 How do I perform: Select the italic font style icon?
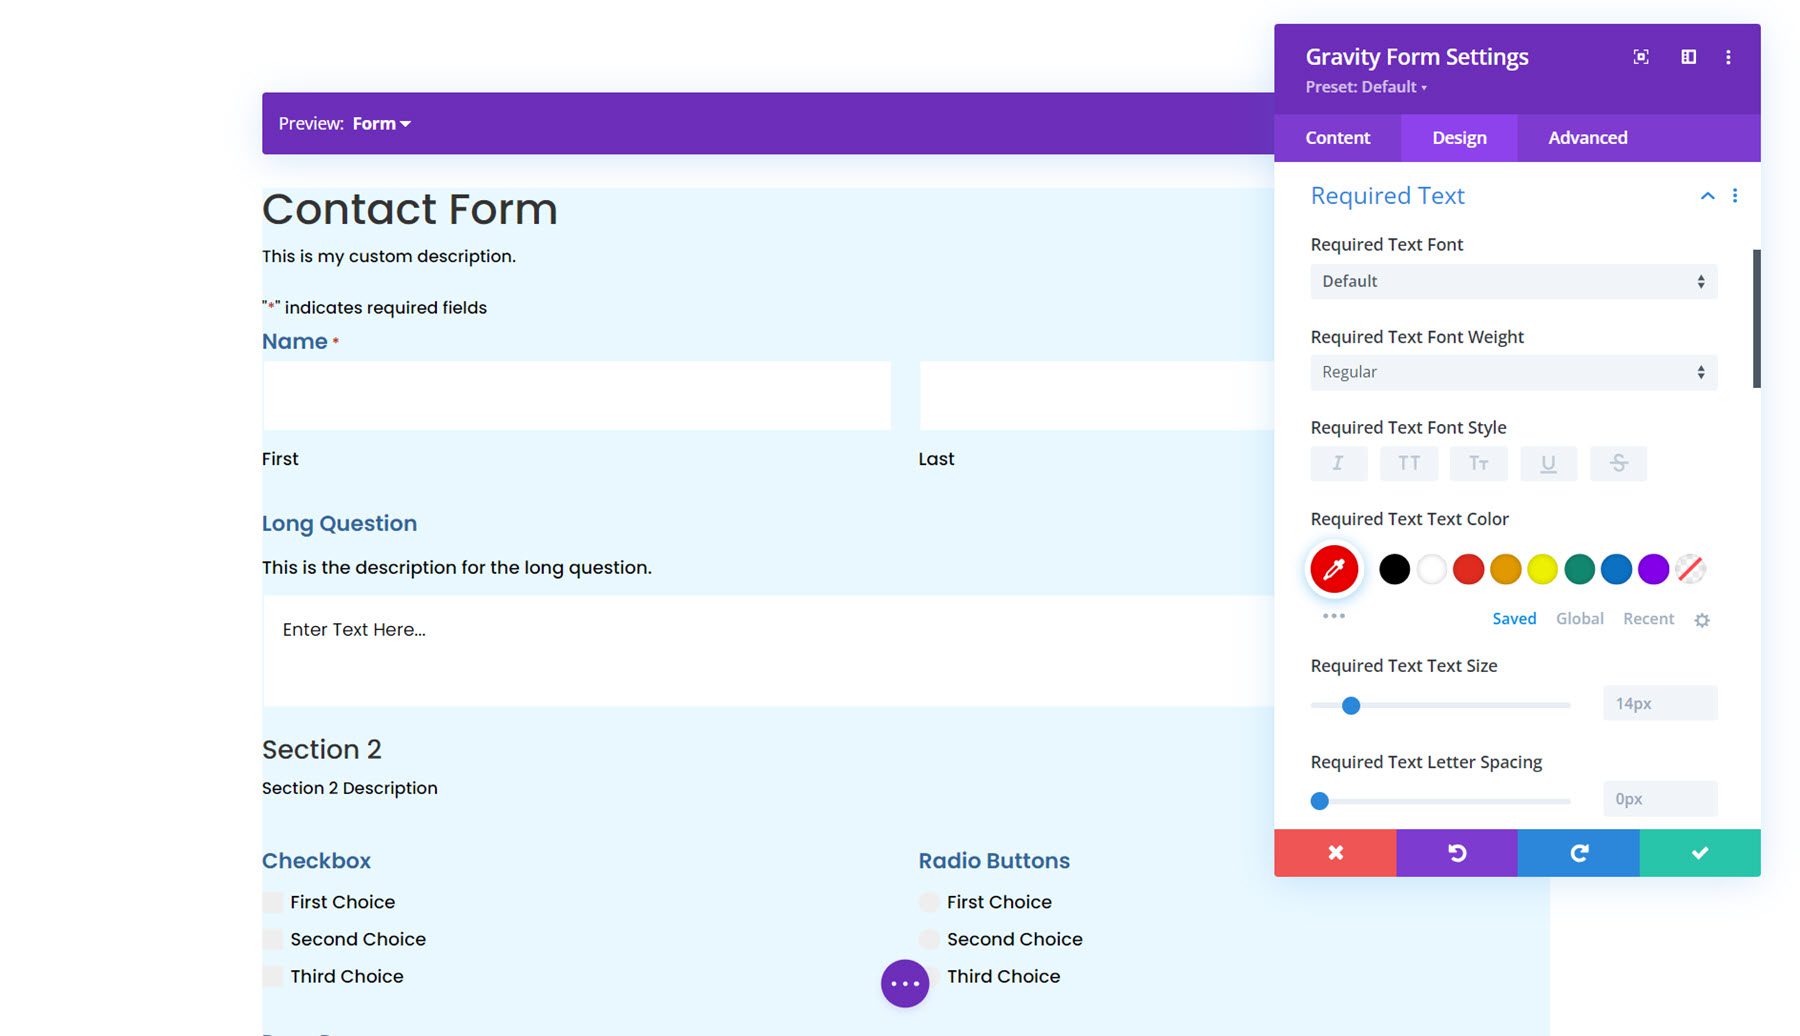tap(1338, 463)
